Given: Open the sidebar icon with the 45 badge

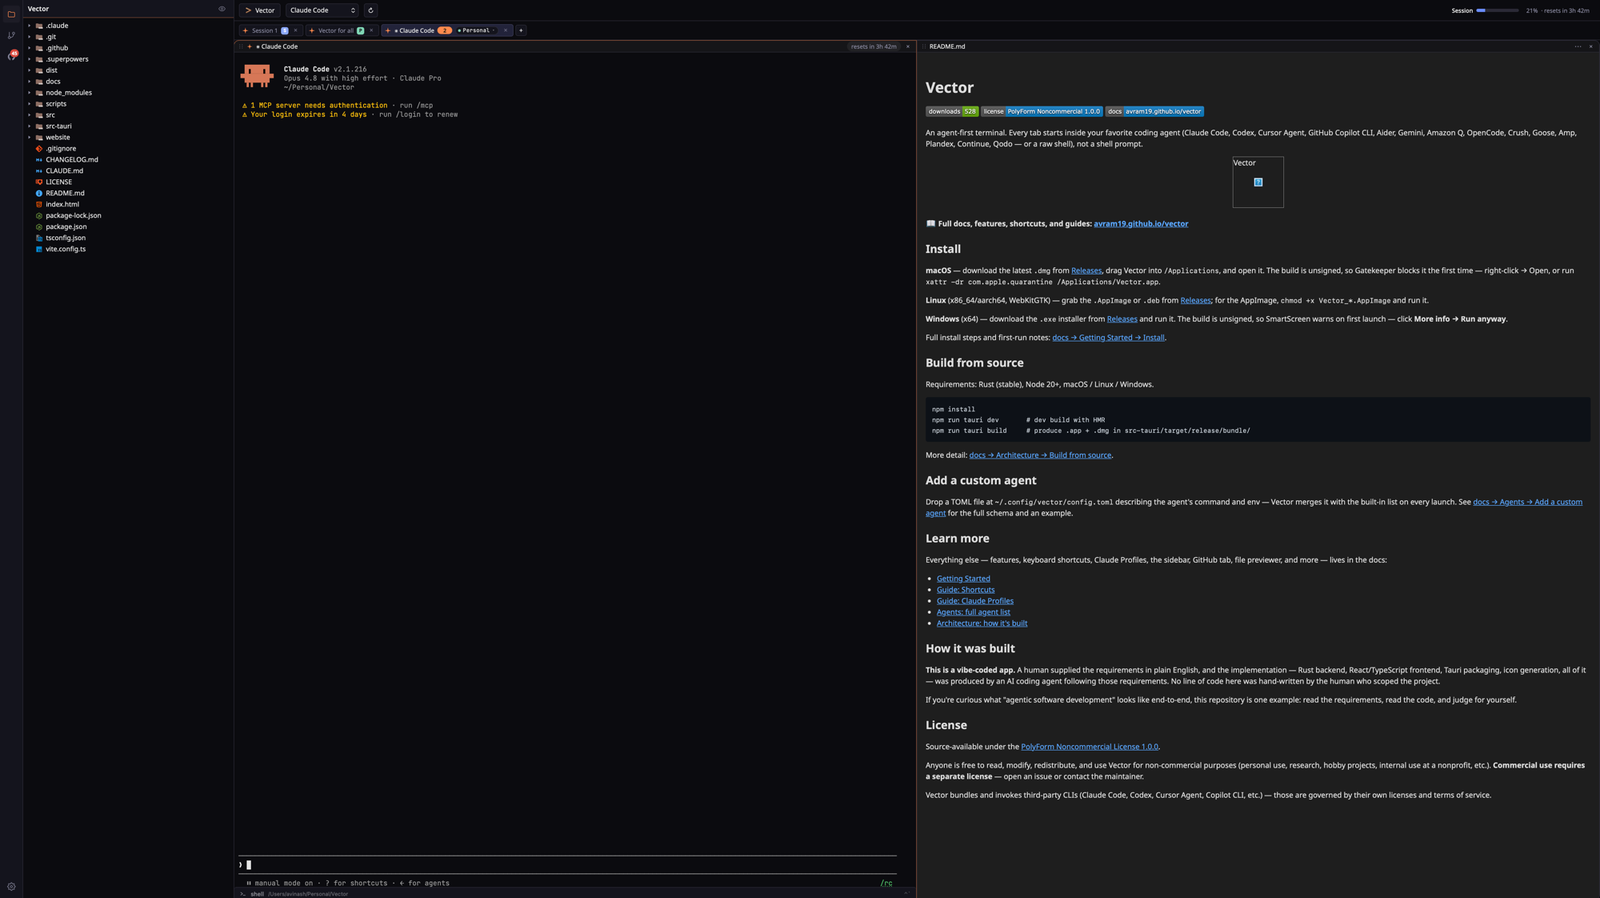Looking at the screenshot, I should point(11,55).
